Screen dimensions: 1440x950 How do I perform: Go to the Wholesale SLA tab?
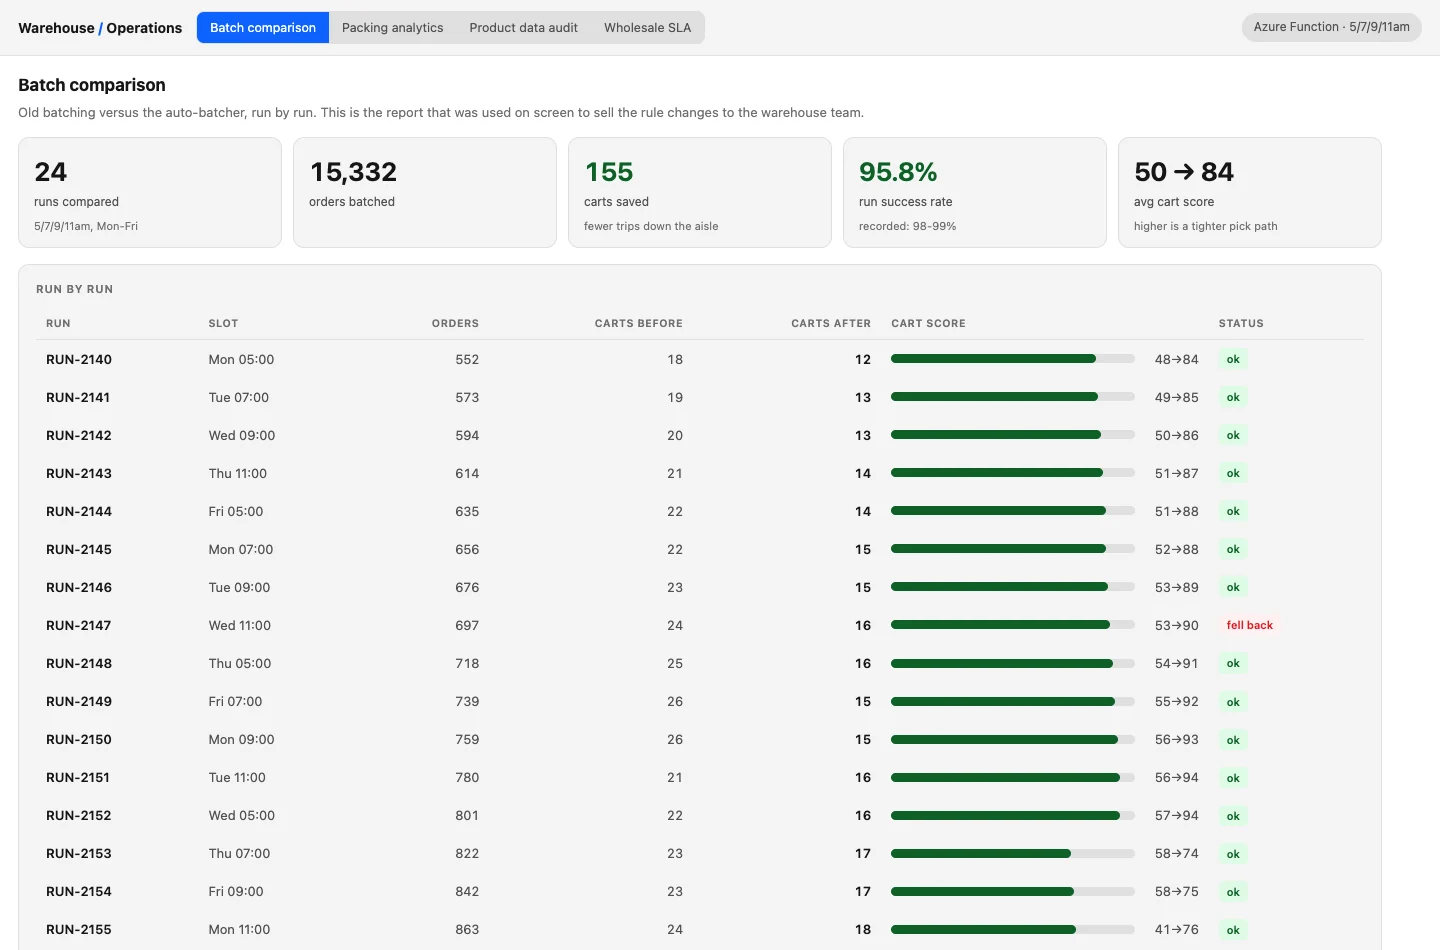(647, 28)
